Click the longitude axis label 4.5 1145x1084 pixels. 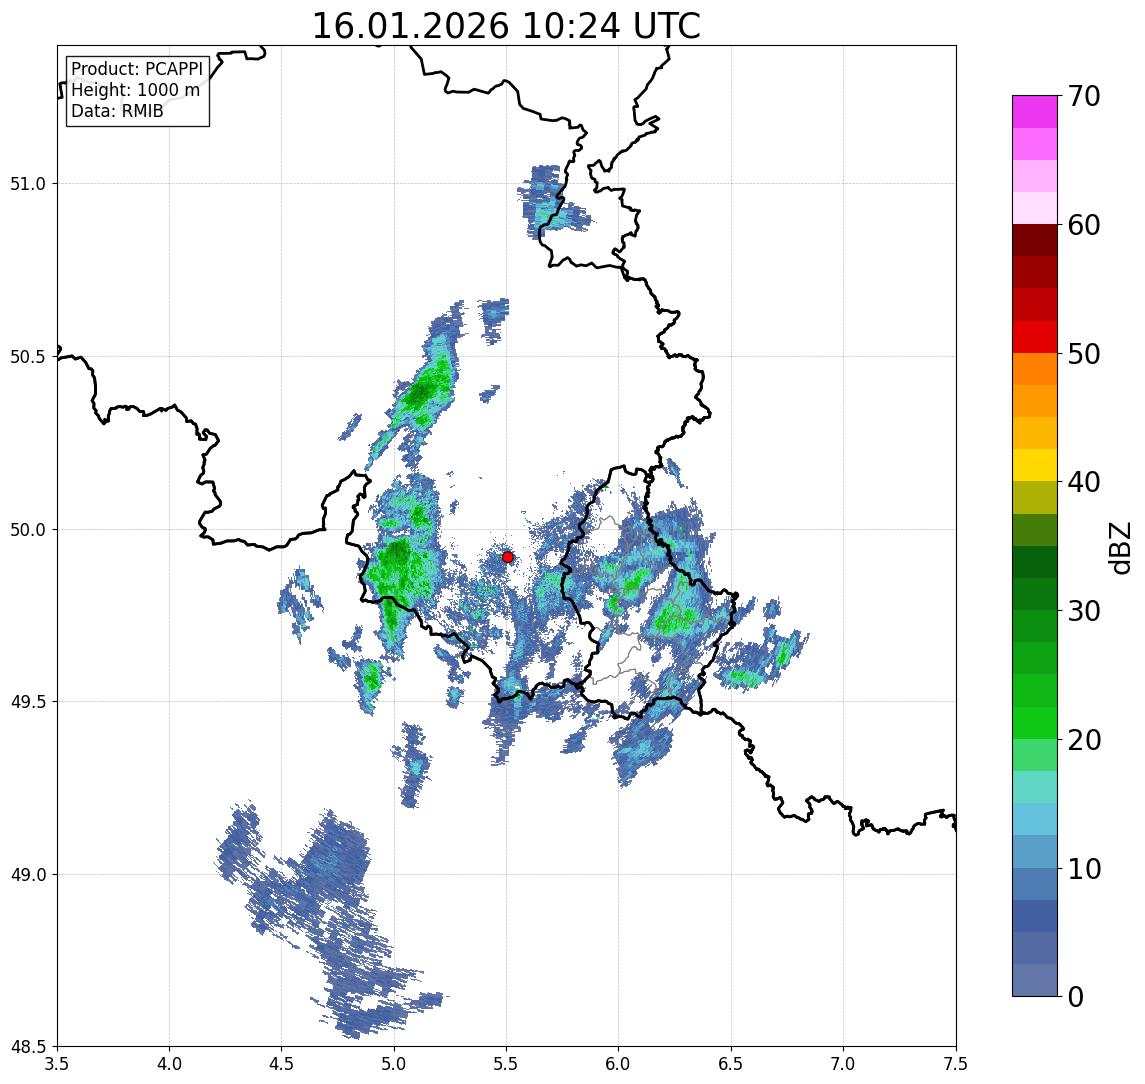[x=282, y=1064]
